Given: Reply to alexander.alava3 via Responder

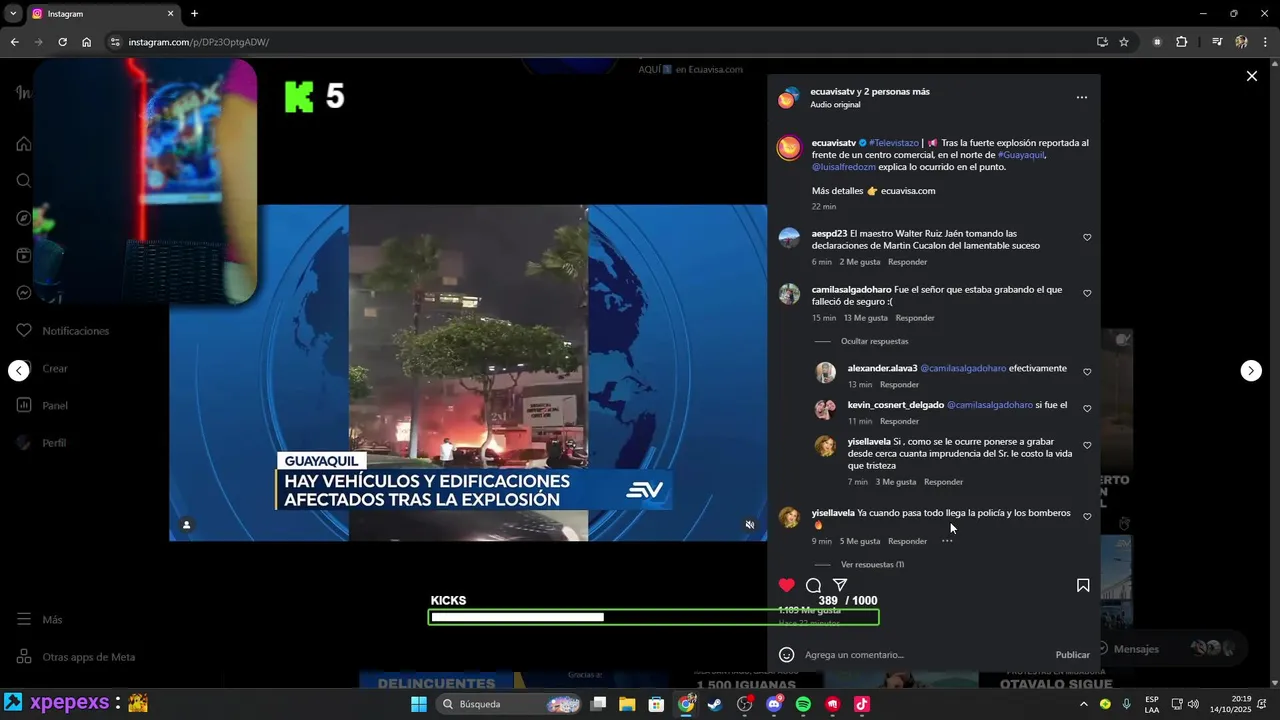Looking at the screenshot, I should (899, 385).
